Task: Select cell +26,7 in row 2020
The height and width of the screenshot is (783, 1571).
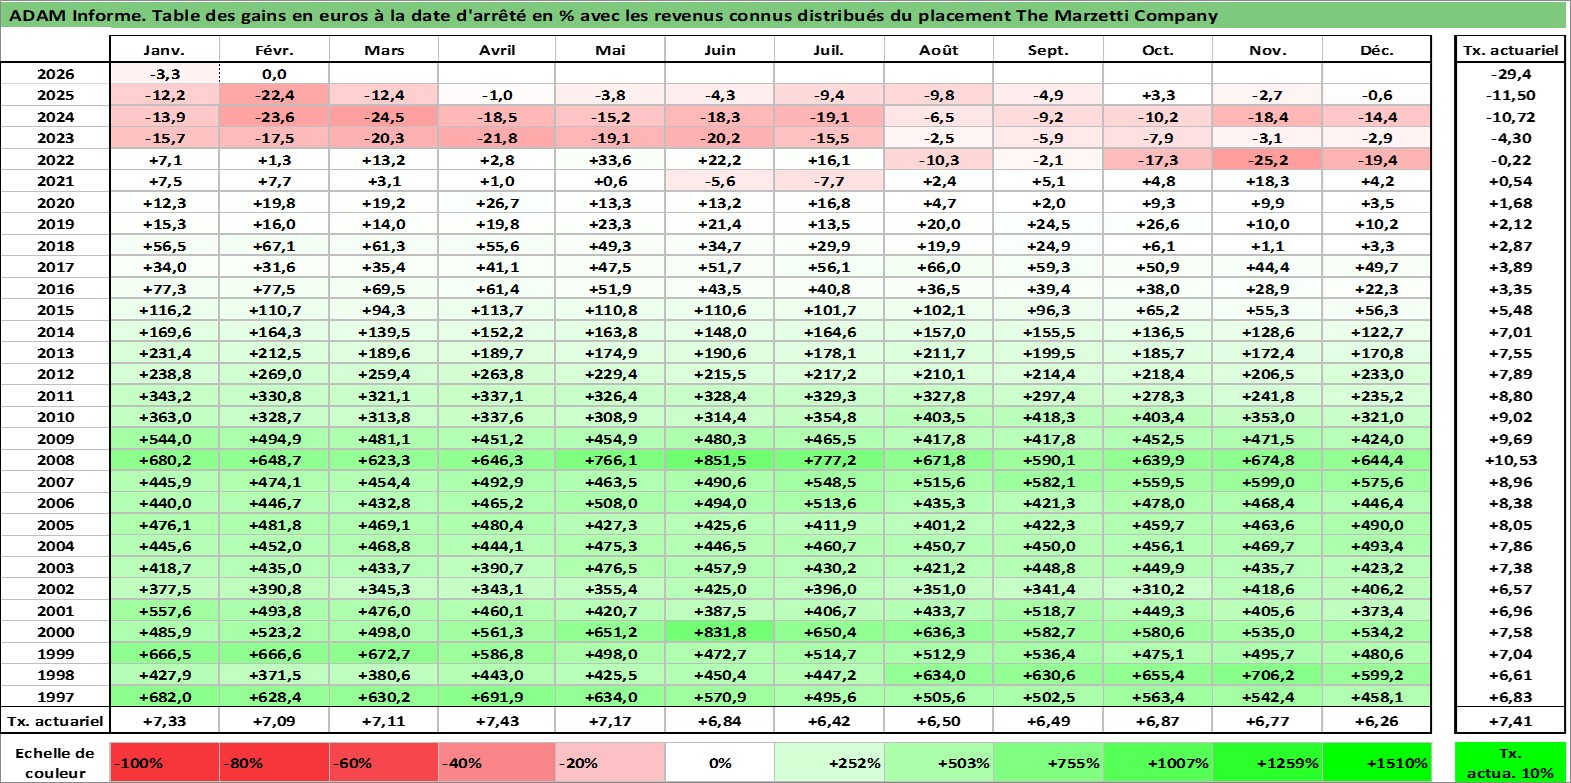Action: [497, 203]
